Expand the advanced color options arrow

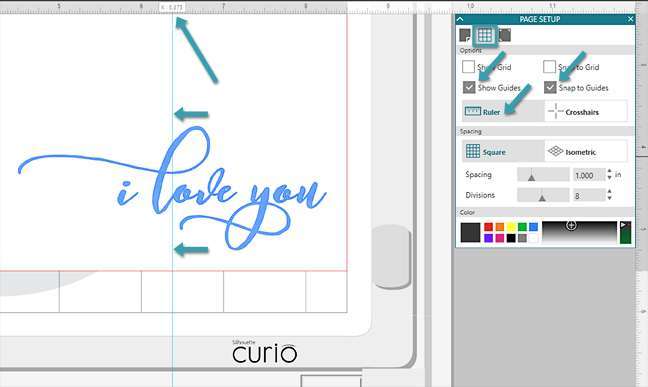pyautogui.click(x=623, y=225)
